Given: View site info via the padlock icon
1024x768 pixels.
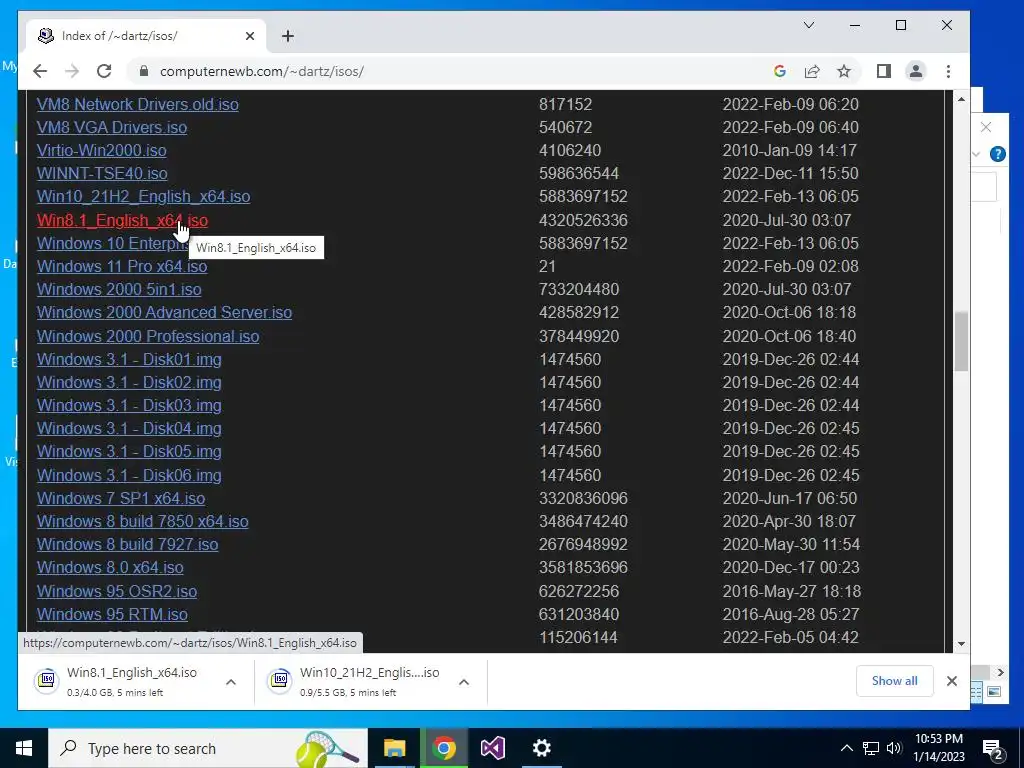Looking at the screenshot, I should 144,71.
